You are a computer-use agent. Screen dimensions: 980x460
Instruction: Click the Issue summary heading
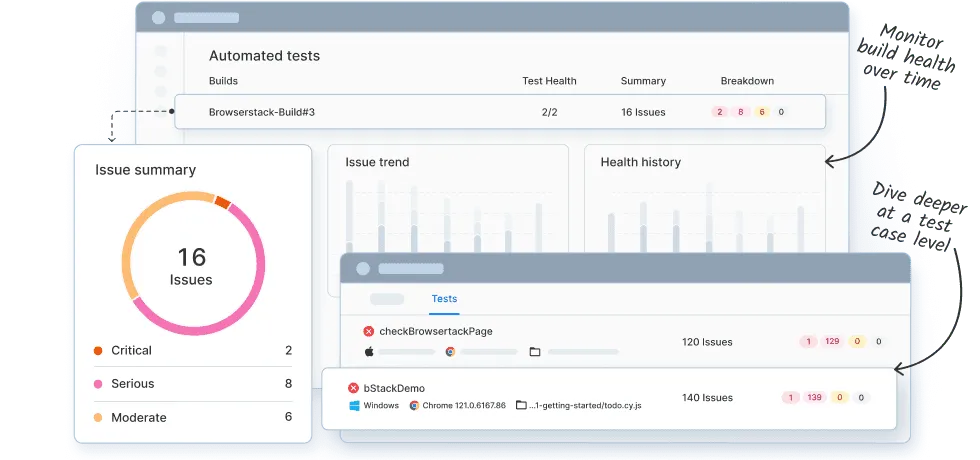coord(146,170)
